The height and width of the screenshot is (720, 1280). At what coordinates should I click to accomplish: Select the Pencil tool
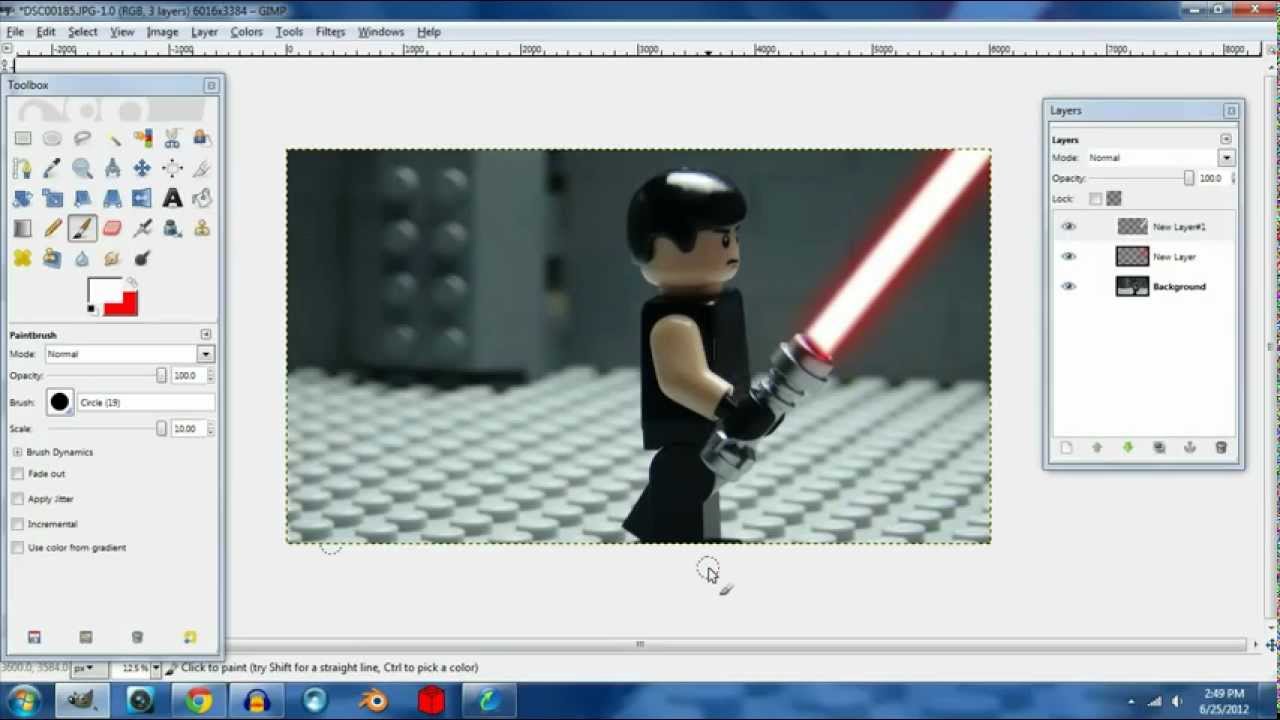click(52, 228)
